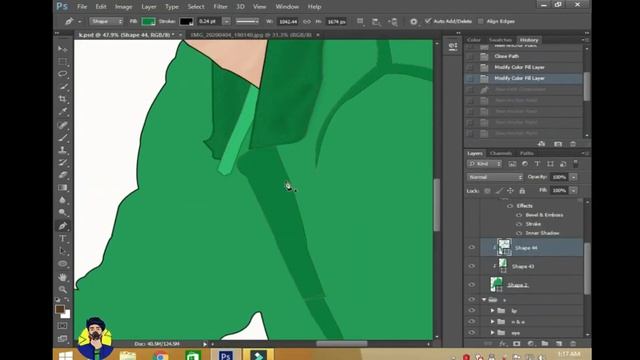Enable Align Edges checkbox
The width and height of the screenshot is (640, 360).
pyautogui.click(x=480, y=21)
